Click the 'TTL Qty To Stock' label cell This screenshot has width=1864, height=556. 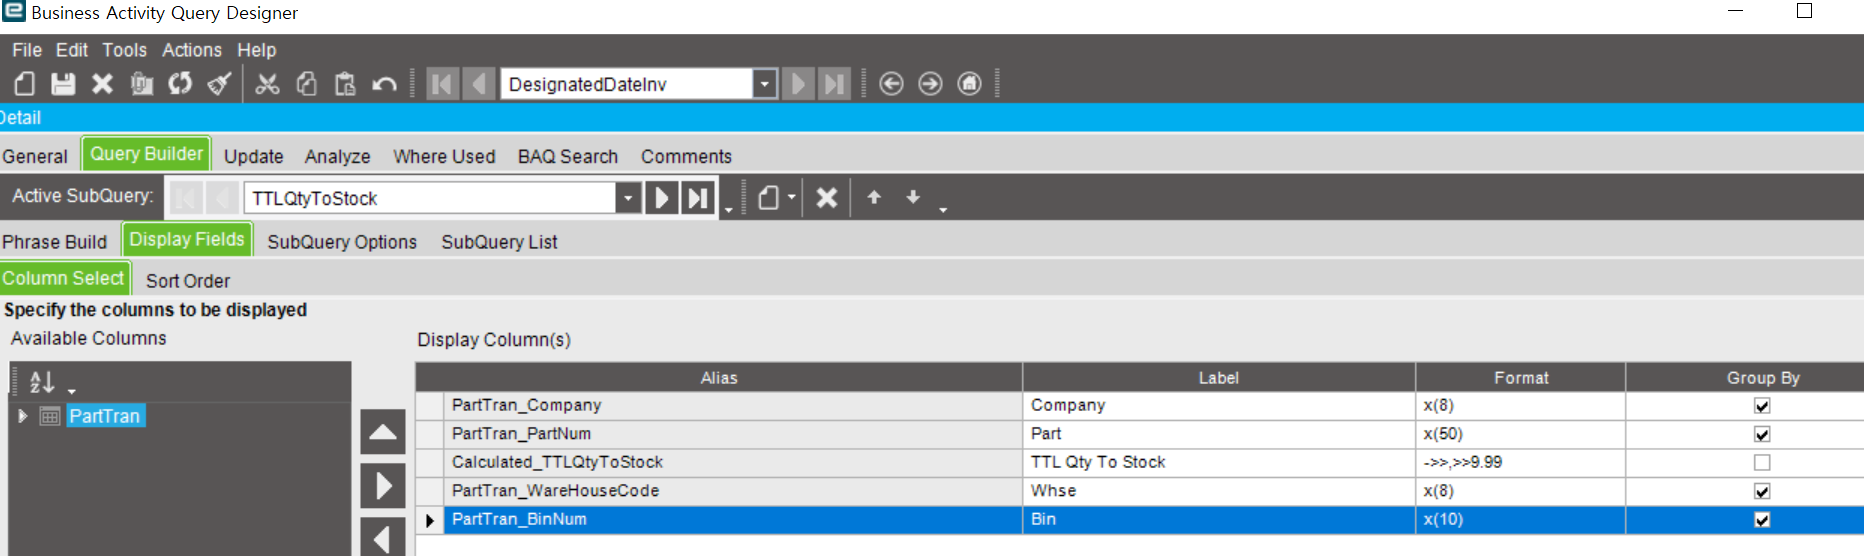coord(1219,462)
